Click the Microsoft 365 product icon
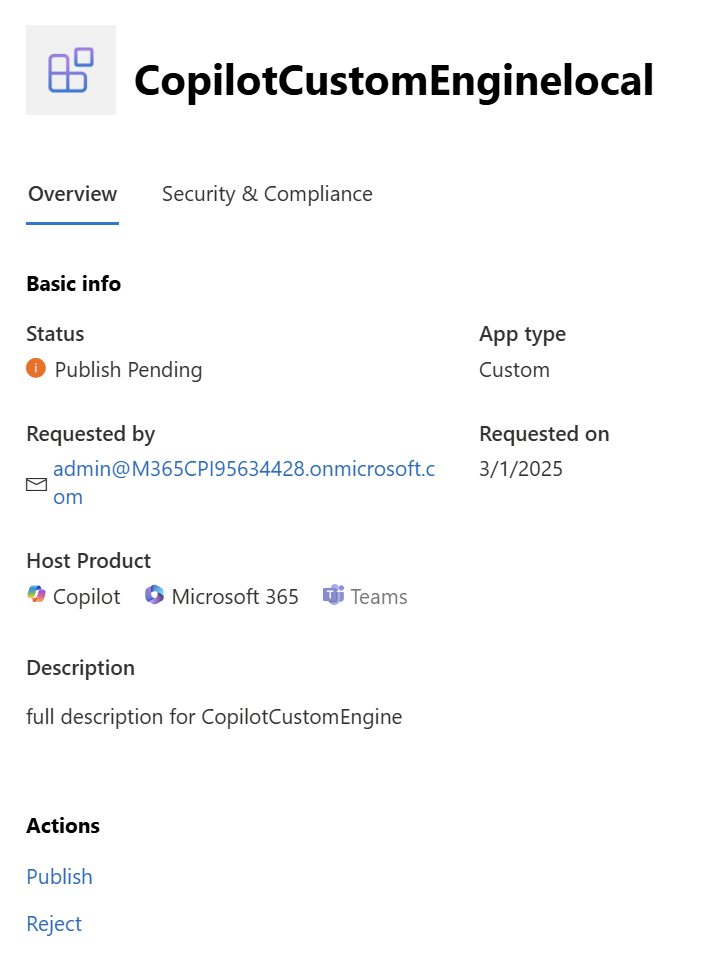 point(154,594)
